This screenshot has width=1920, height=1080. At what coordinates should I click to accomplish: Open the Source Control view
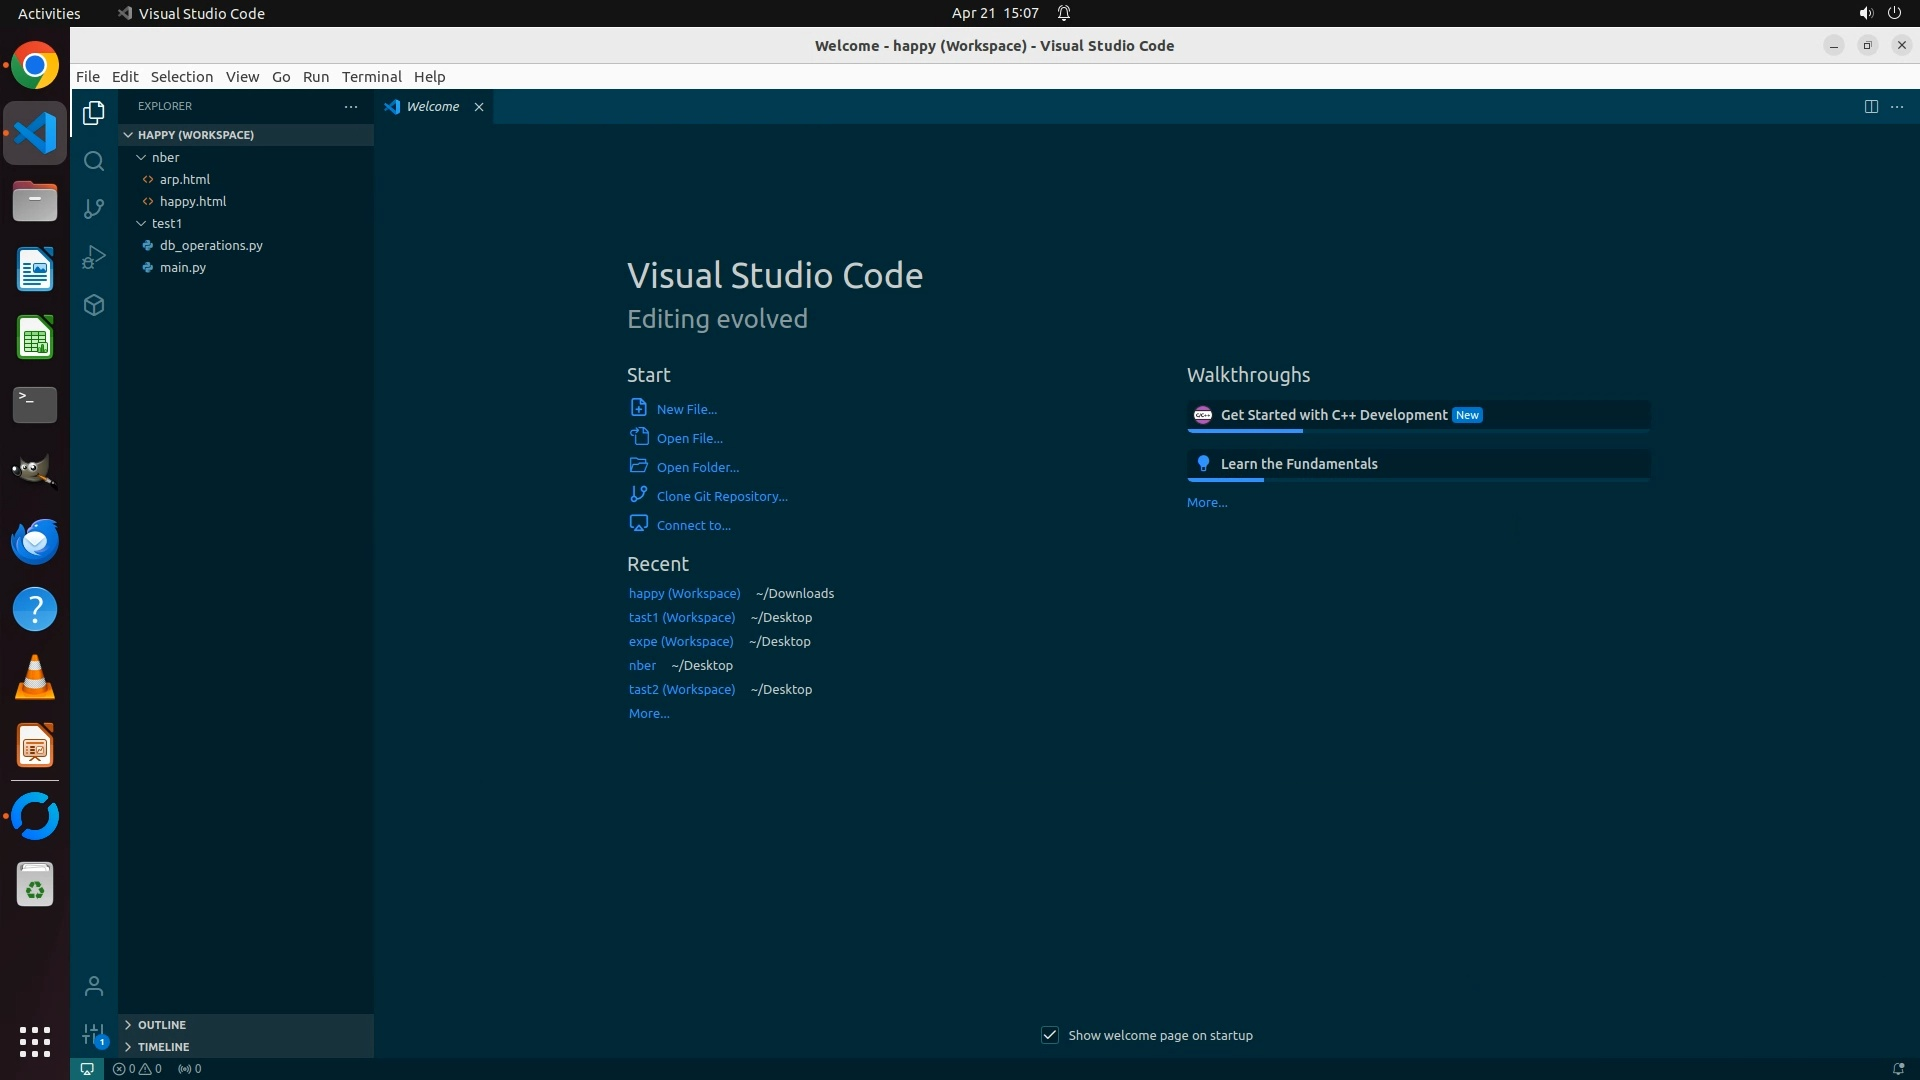(94, 208)
